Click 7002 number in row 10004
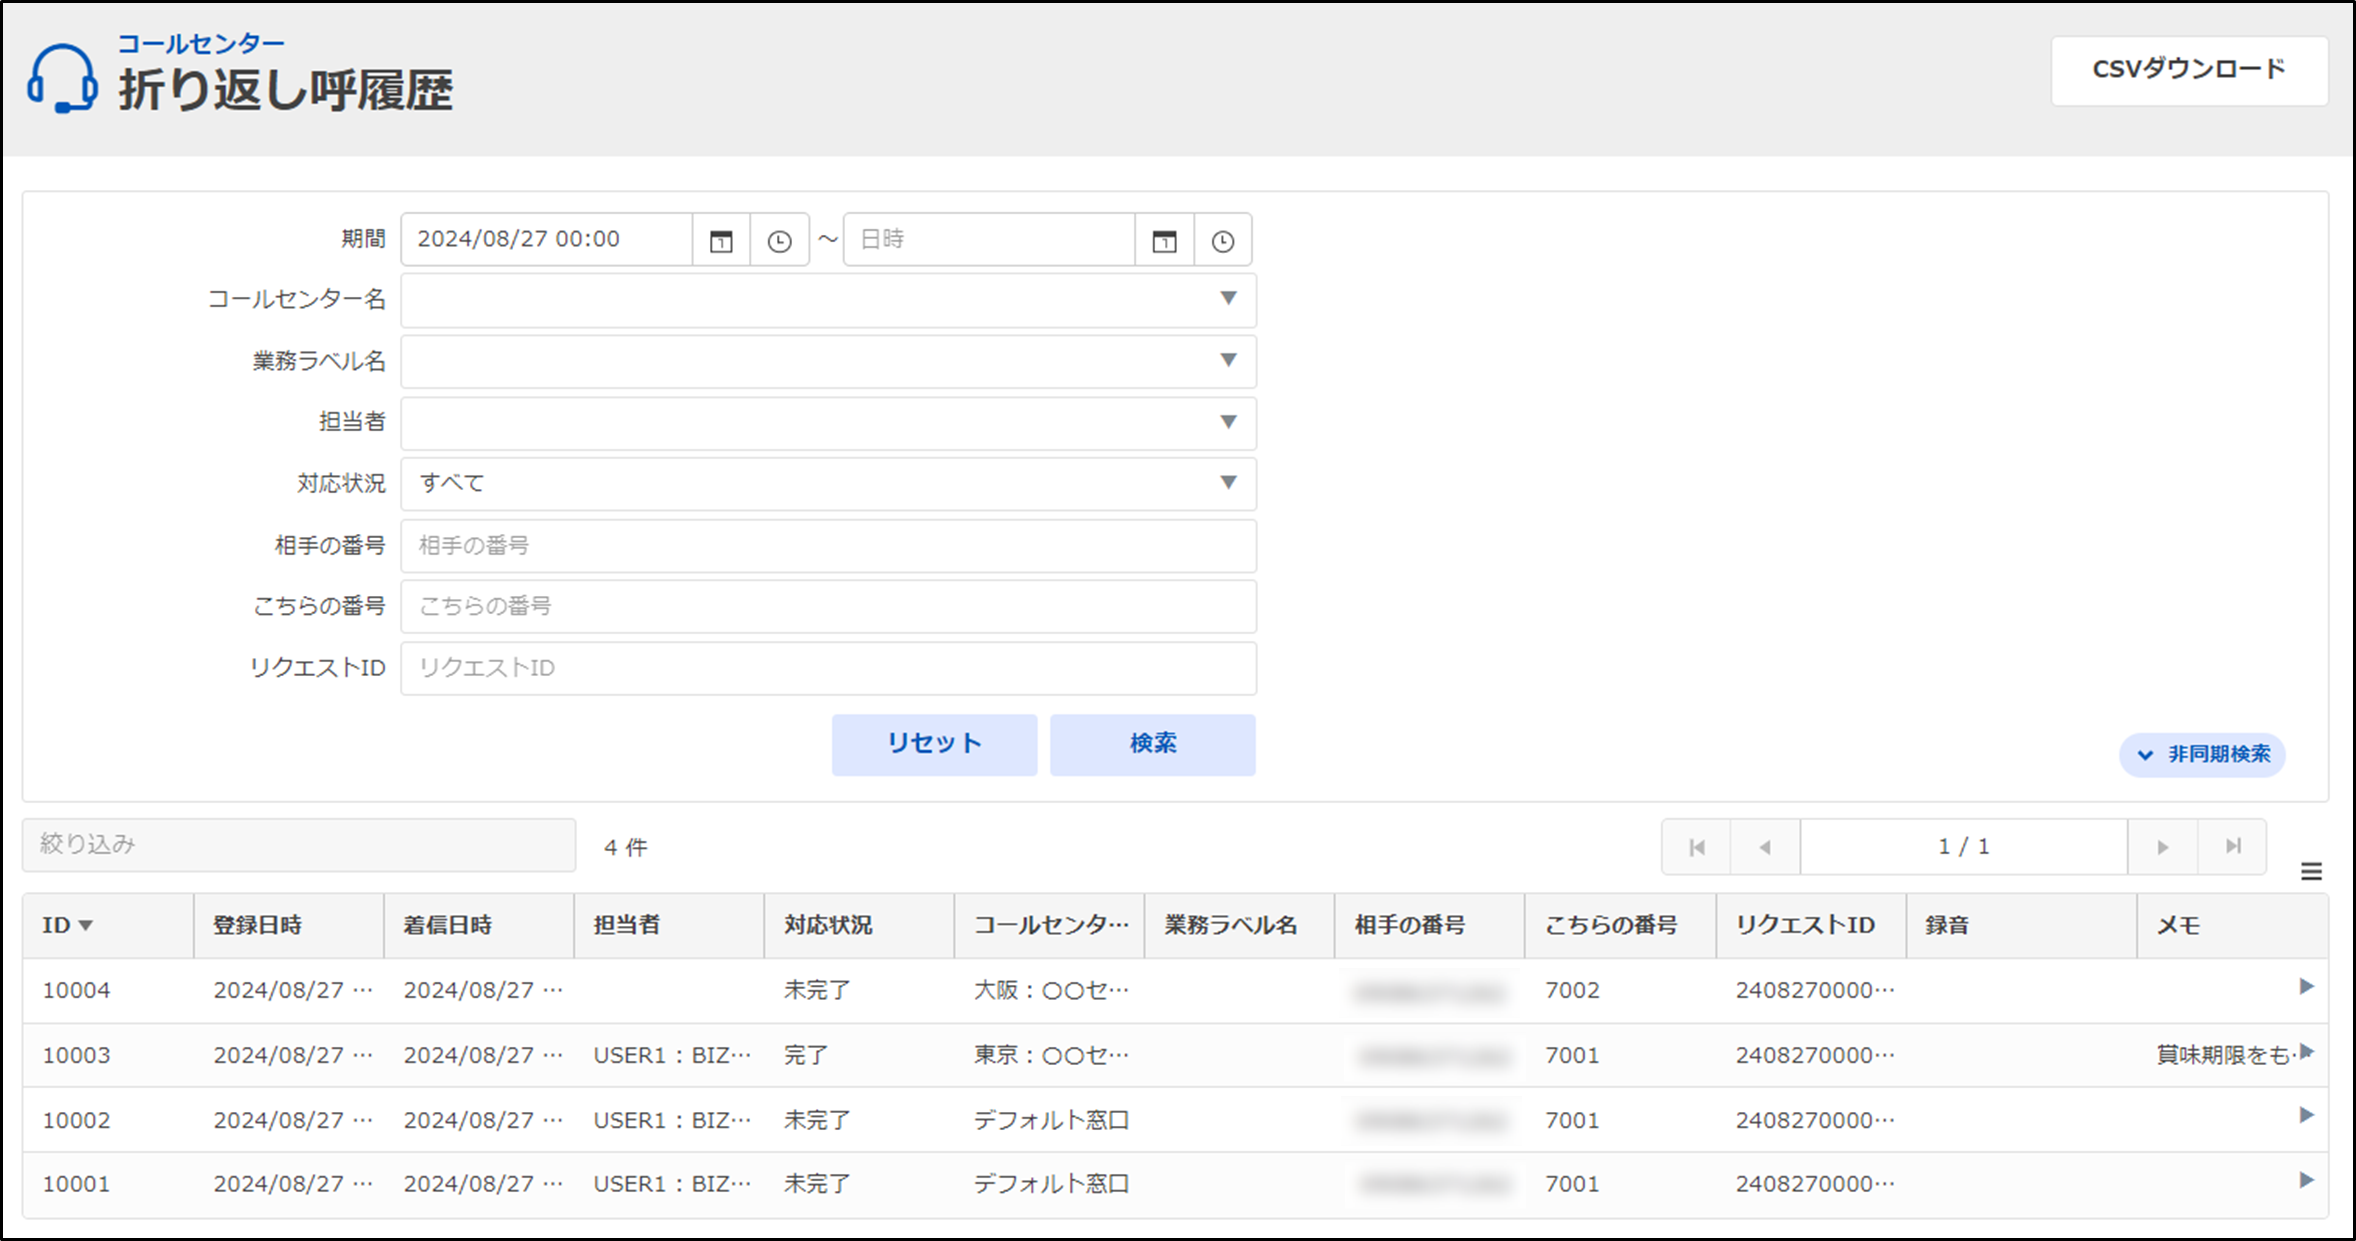The image size is (2356, 1241). [x=1572, y=990]
